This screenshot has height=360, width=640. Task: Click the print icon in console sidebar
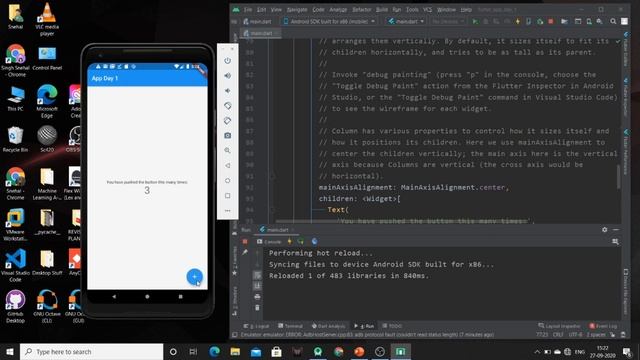(x=257, y=297)
